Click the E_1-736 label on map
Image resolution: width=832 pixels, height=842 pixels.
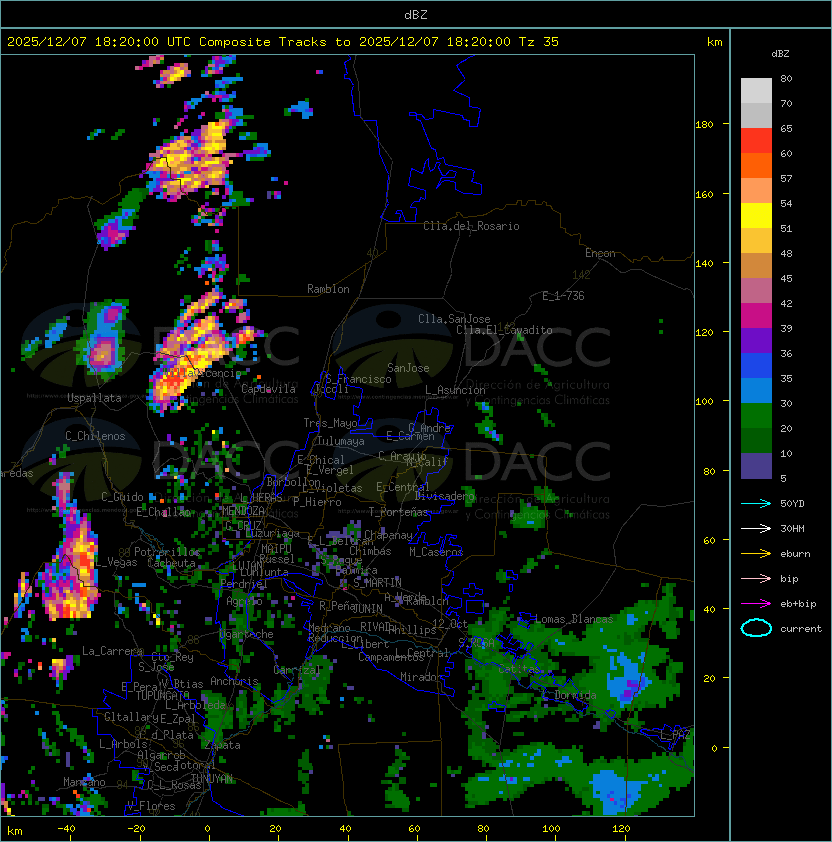pos(563,296)
